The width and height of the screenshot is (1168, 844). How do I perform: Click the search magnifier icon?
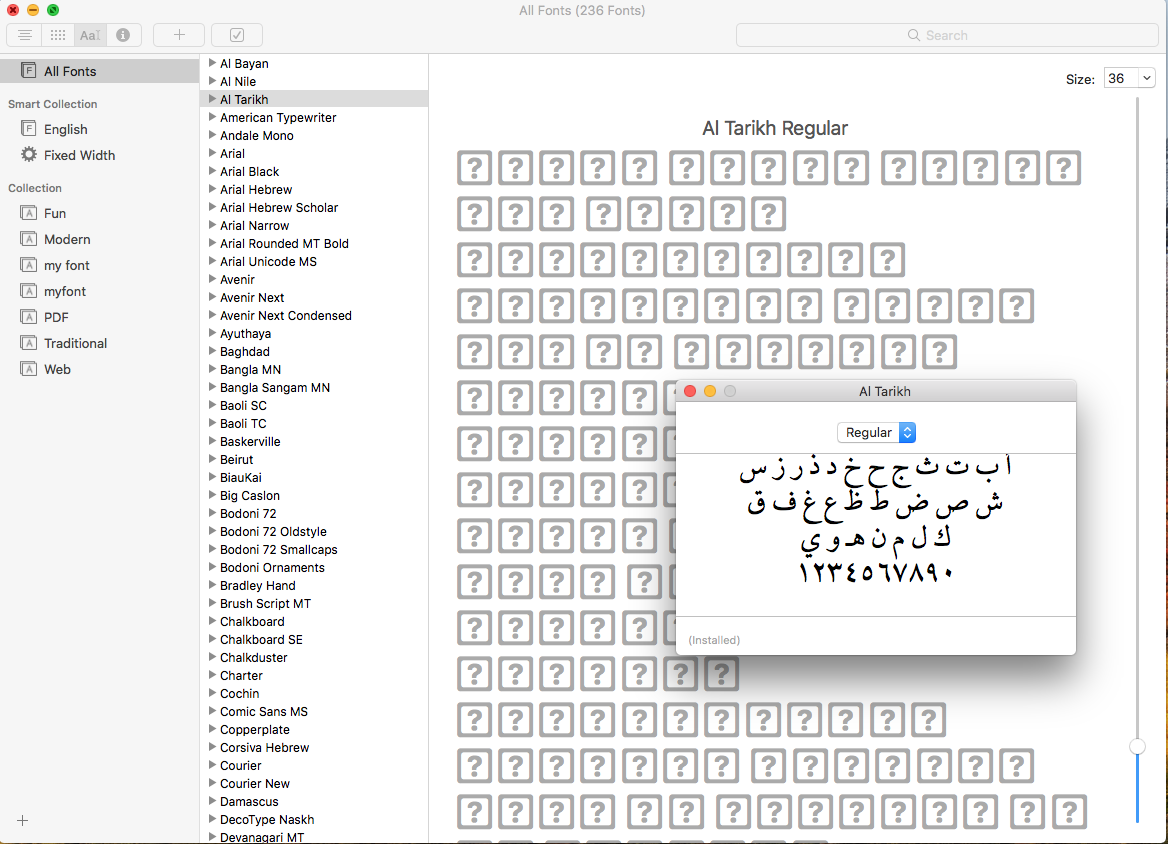(913, 35)
